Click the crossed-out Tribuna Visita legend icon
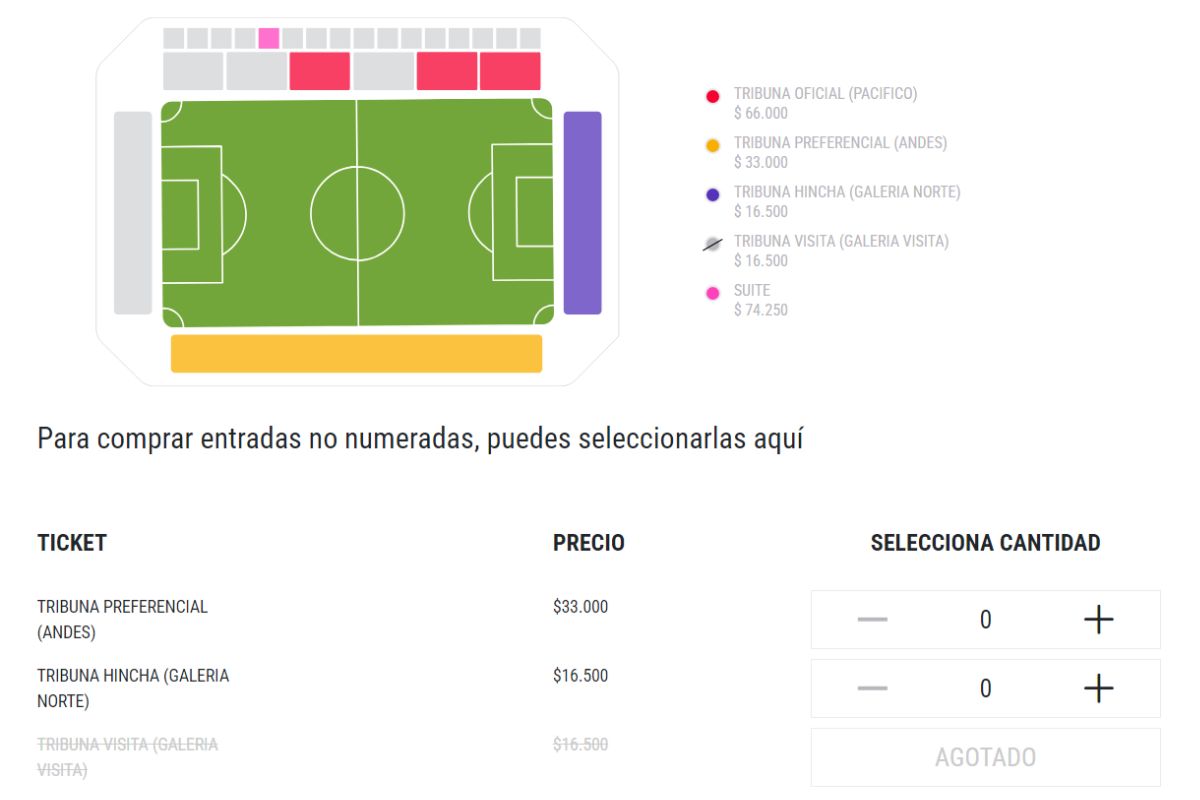This screenshot has width=1200, height=800. (712, 244)
